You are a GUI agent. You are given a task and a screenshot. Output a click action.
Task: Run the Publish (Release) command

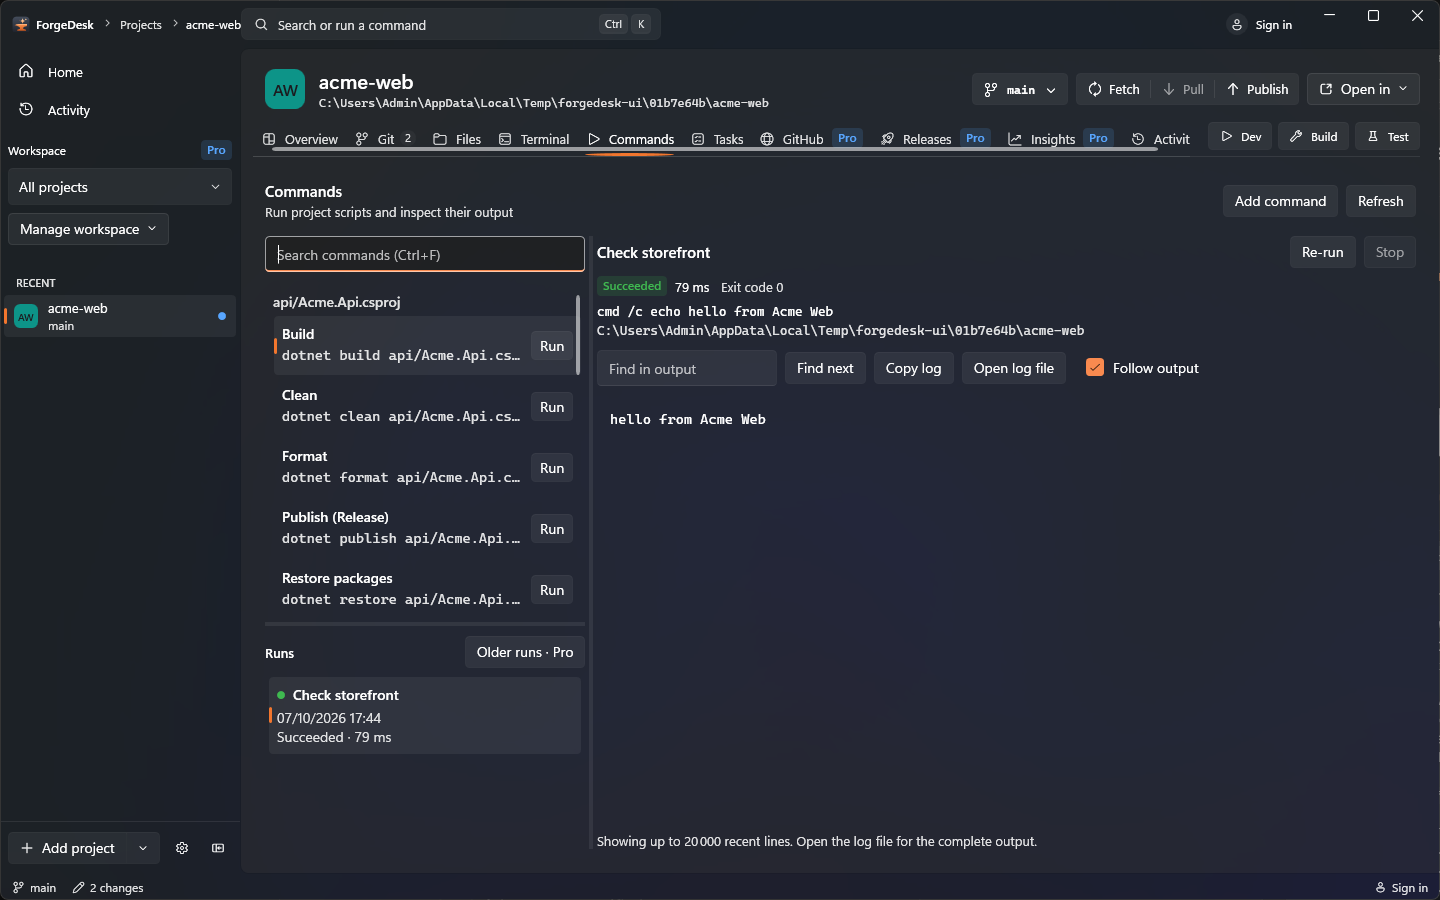pos(552,529)
